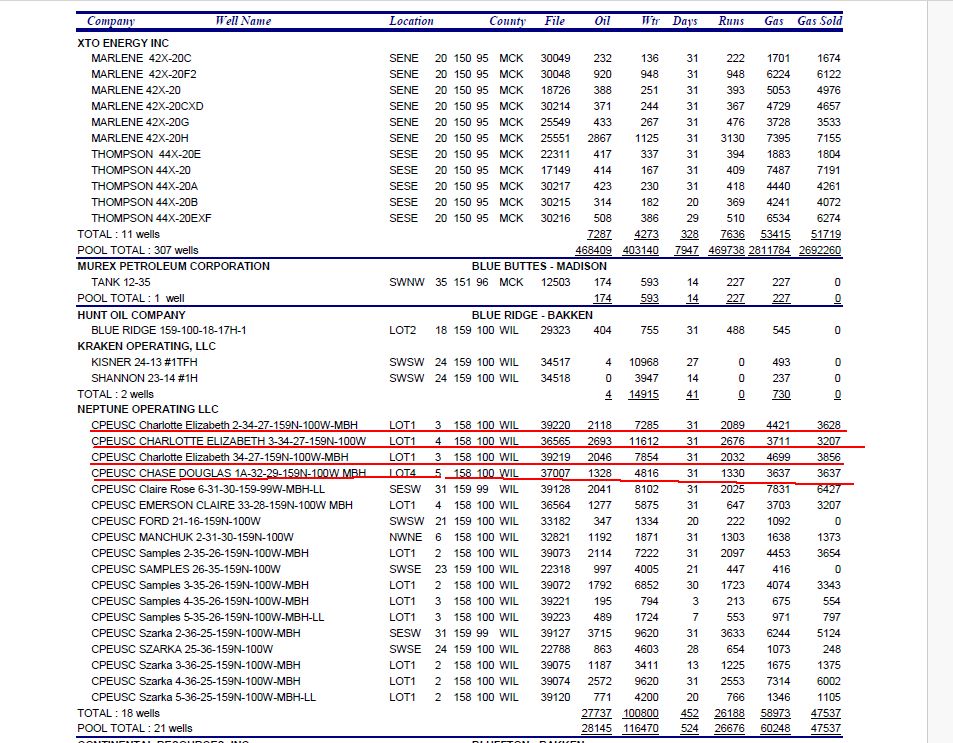Click the CPEUSC FORD 21-16-159N-100W well
Image resolution: width=953 pixels, height=743 pixels.
pos(174,521)
